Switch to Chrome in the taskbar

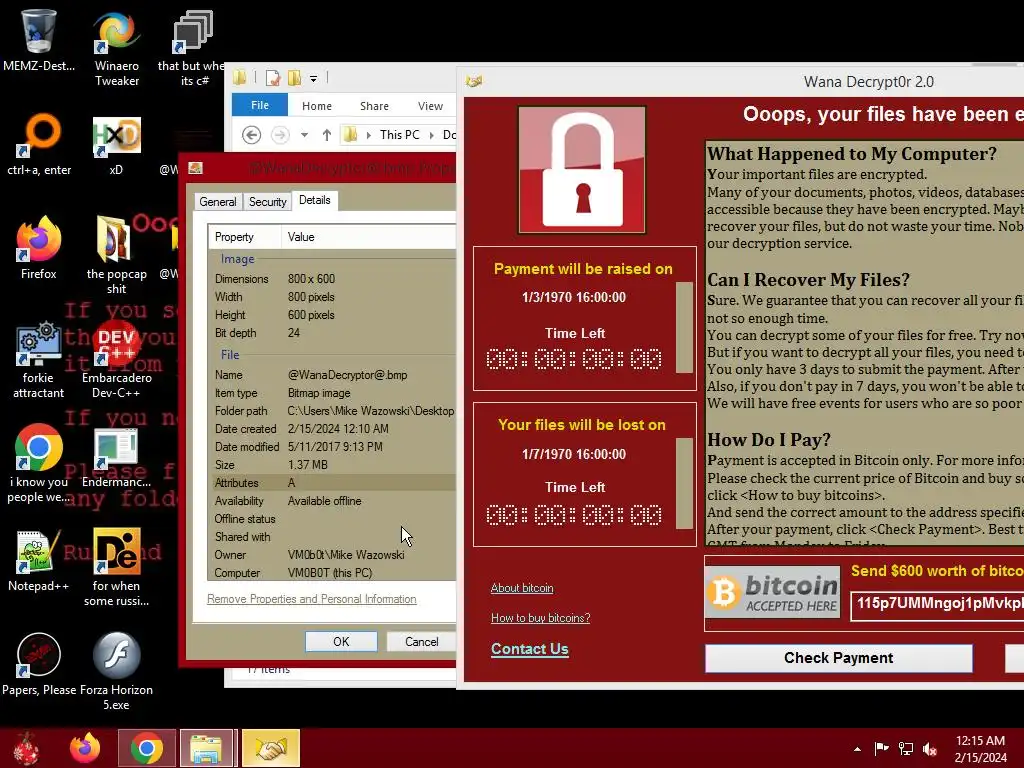click(146, 748)
